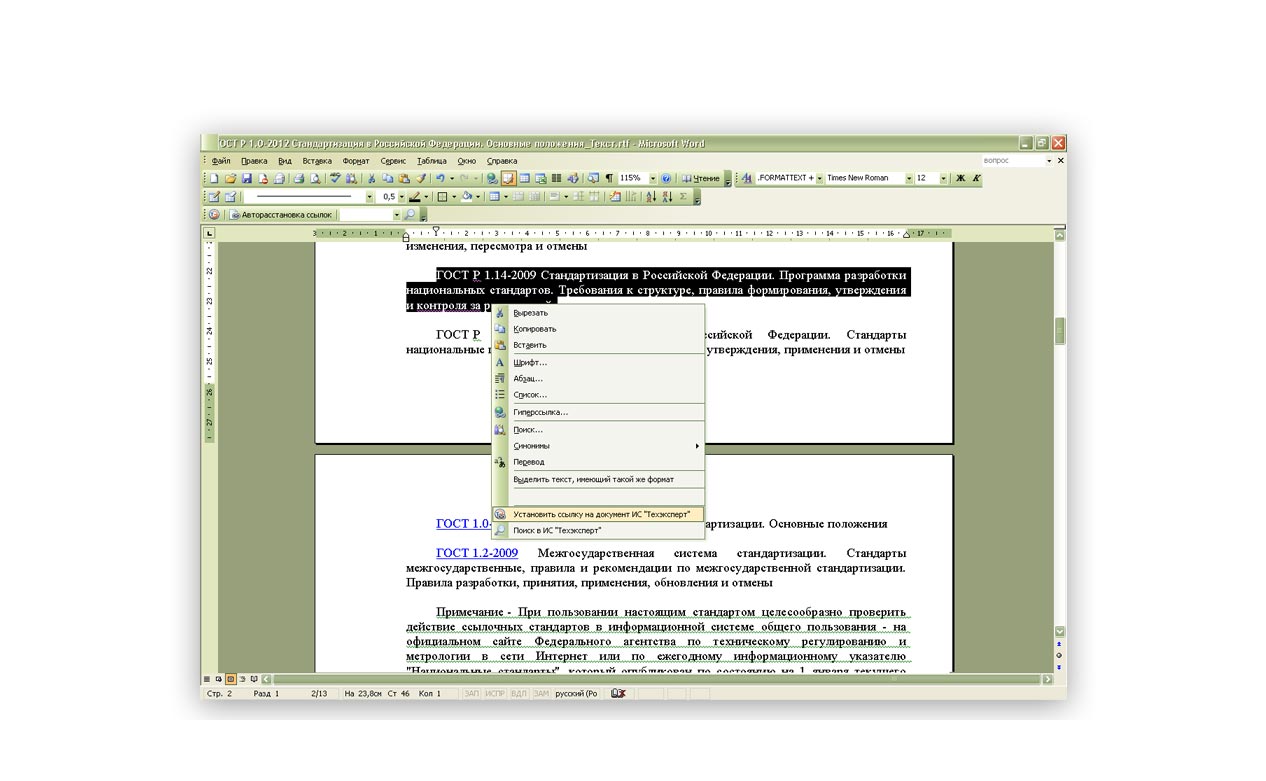Select the Draw Table pencil tool

coord(214,197)
